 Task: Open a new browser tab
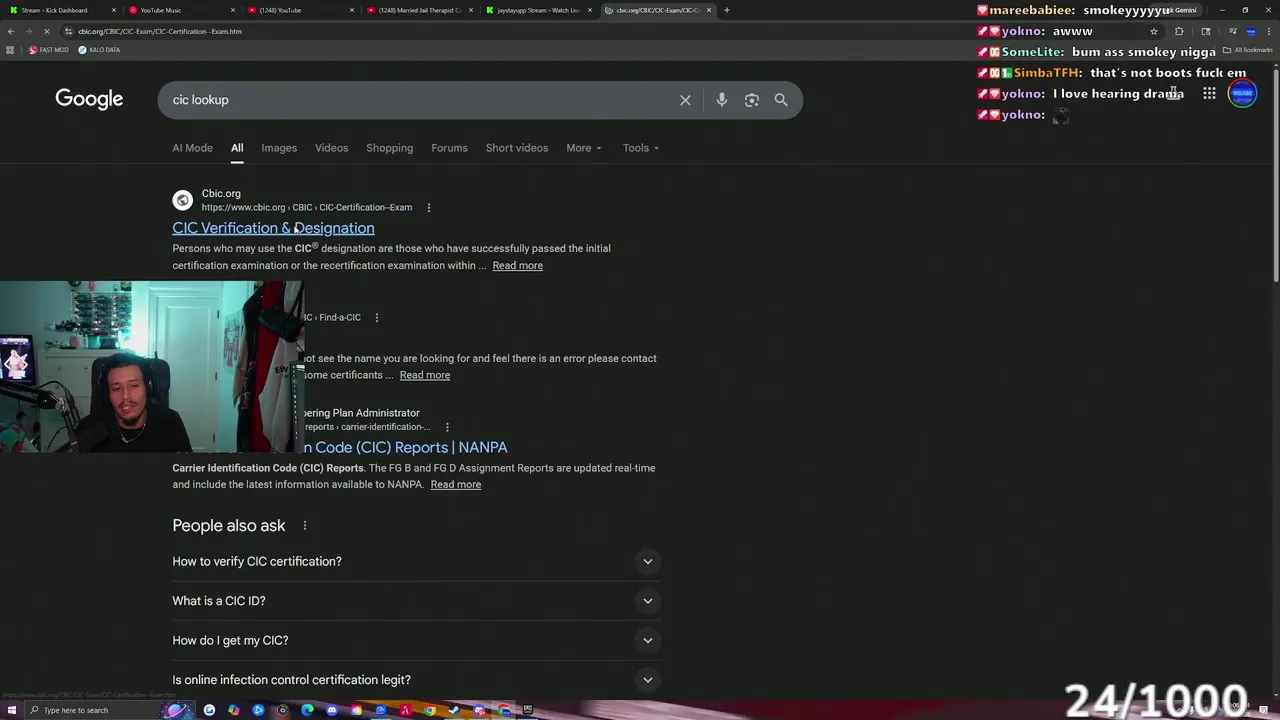pyautogui.click(x=726, y=10)
